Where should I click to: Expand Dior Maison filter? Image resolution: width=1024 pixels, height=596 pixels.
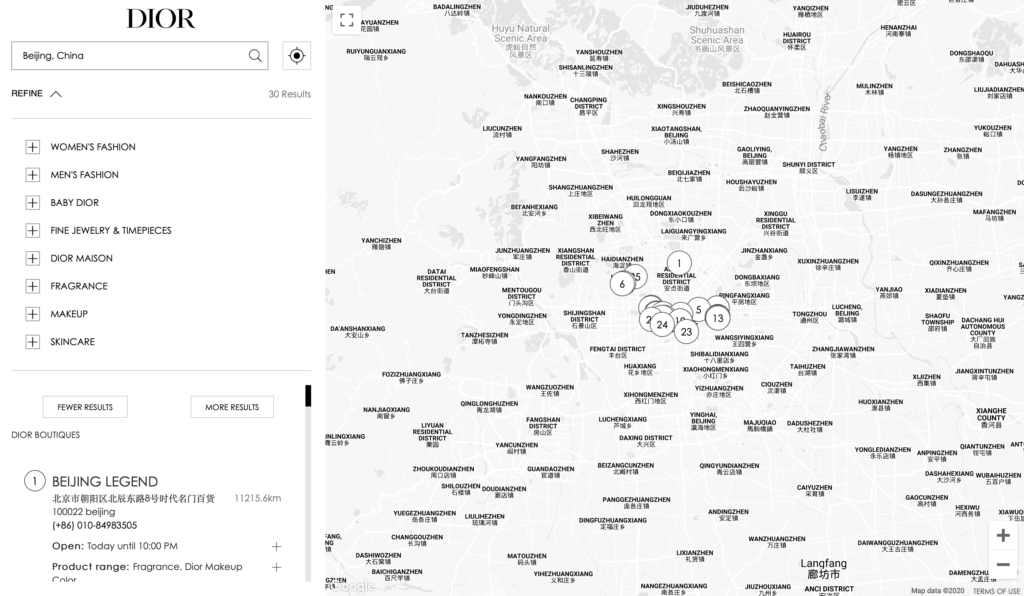[x=33, y=259]
